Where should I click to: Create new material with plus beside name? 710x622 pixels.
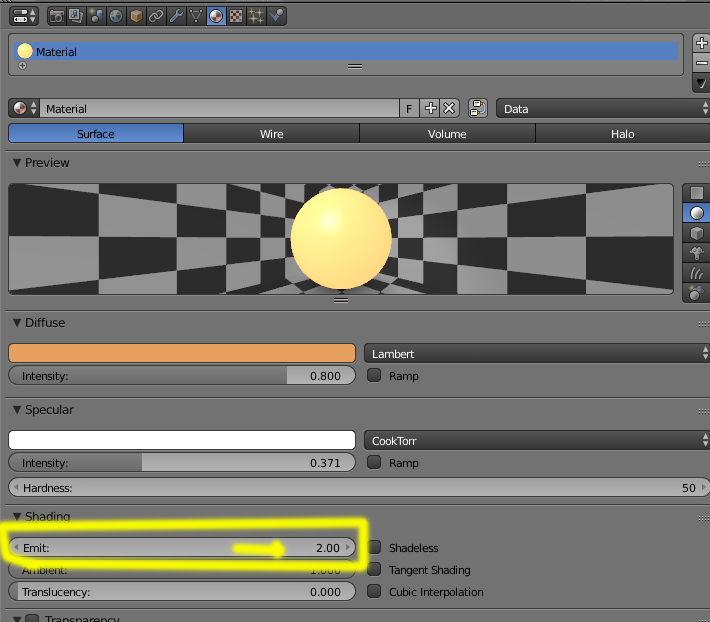(430, 109)
